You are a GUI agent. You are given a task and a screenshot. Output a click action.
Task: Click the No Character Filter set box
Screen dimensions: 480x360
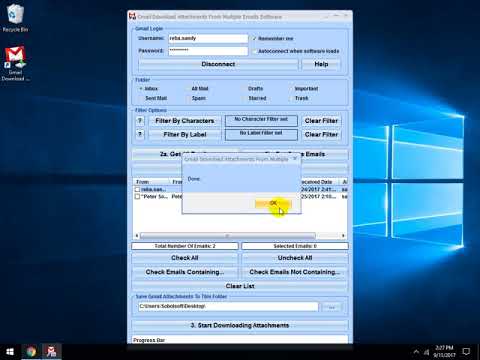point(261,121)
